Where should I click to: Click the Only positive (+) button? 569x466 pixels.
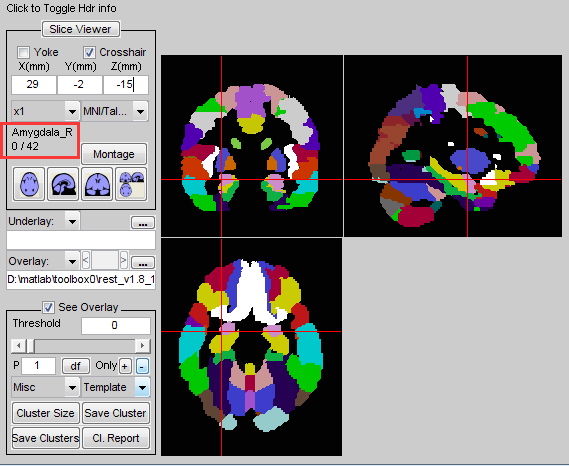[x=124, y=366]
